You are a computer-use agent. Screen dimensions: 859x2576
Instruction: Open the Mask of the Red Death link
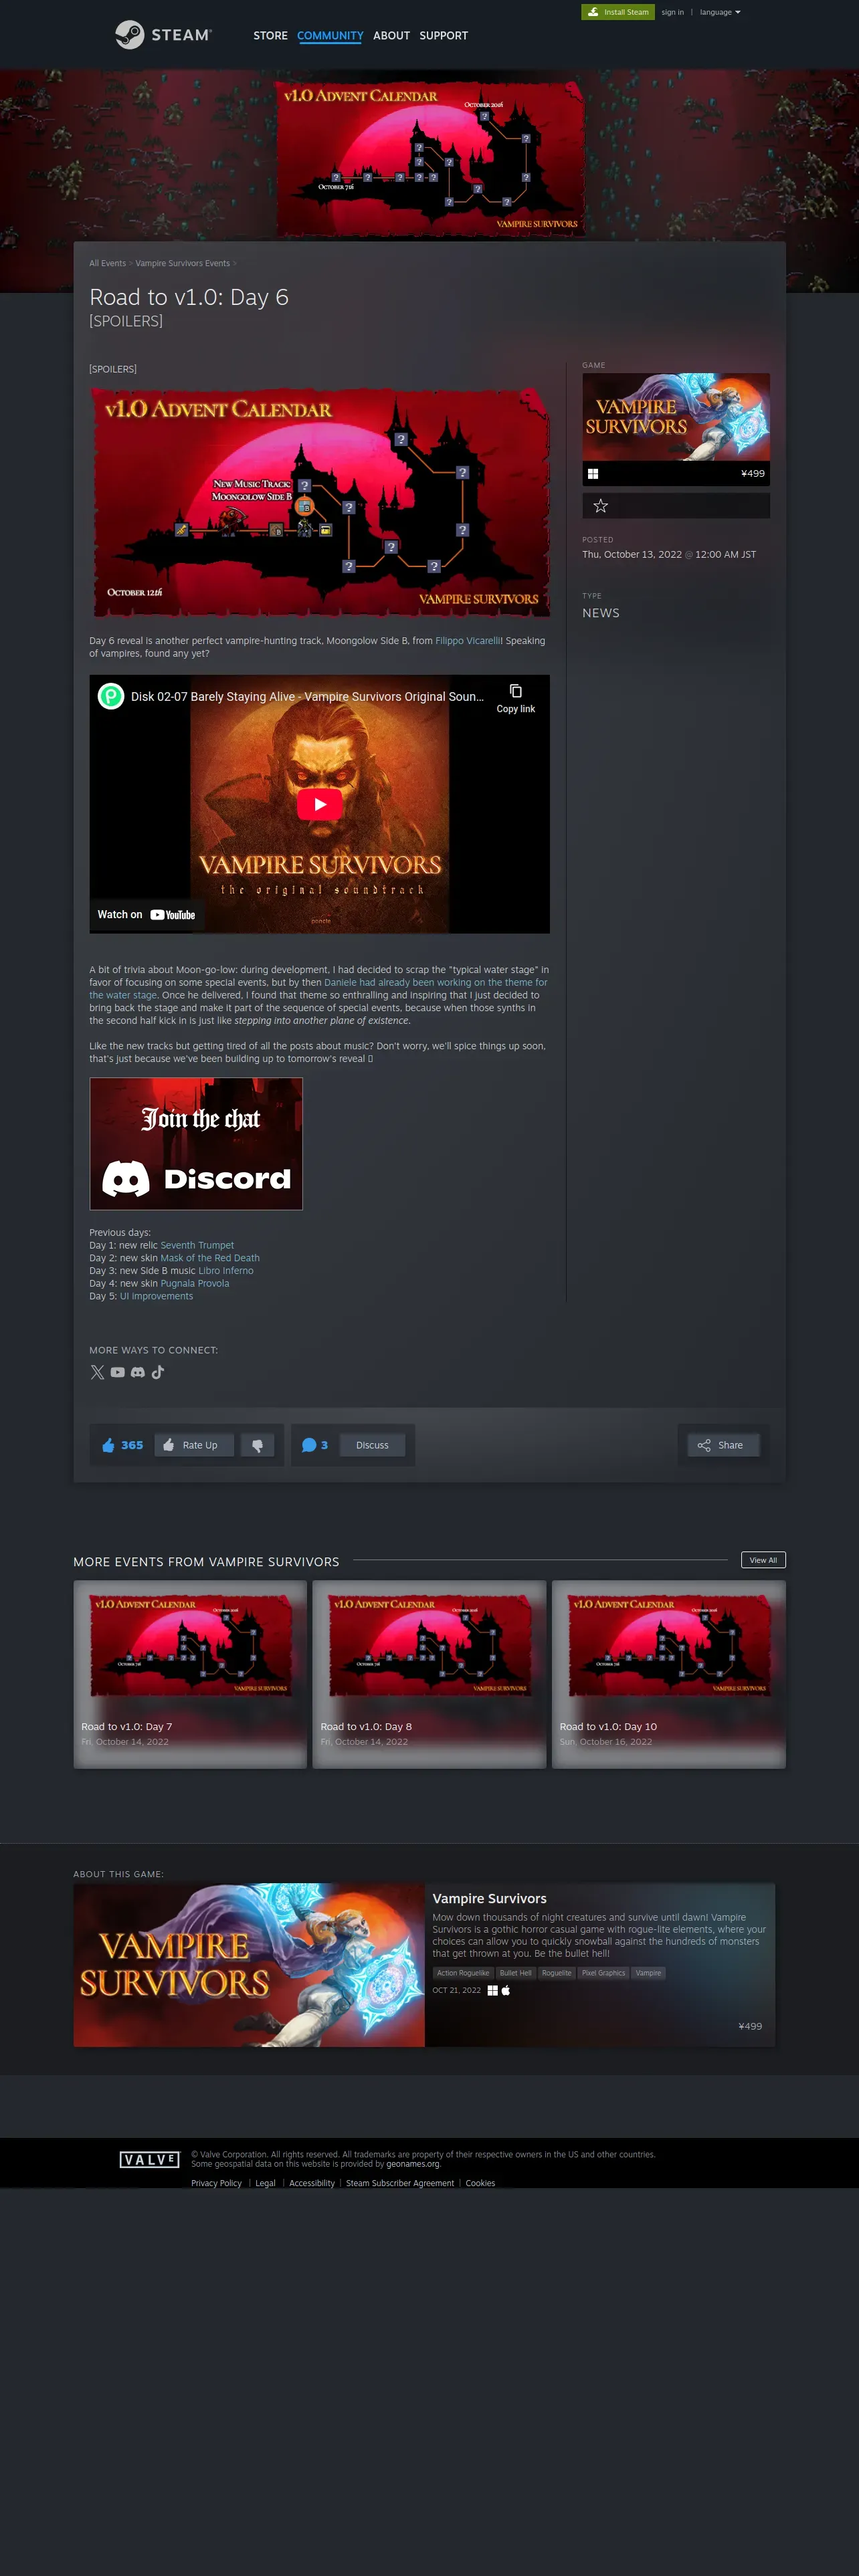click(210, 1258)
